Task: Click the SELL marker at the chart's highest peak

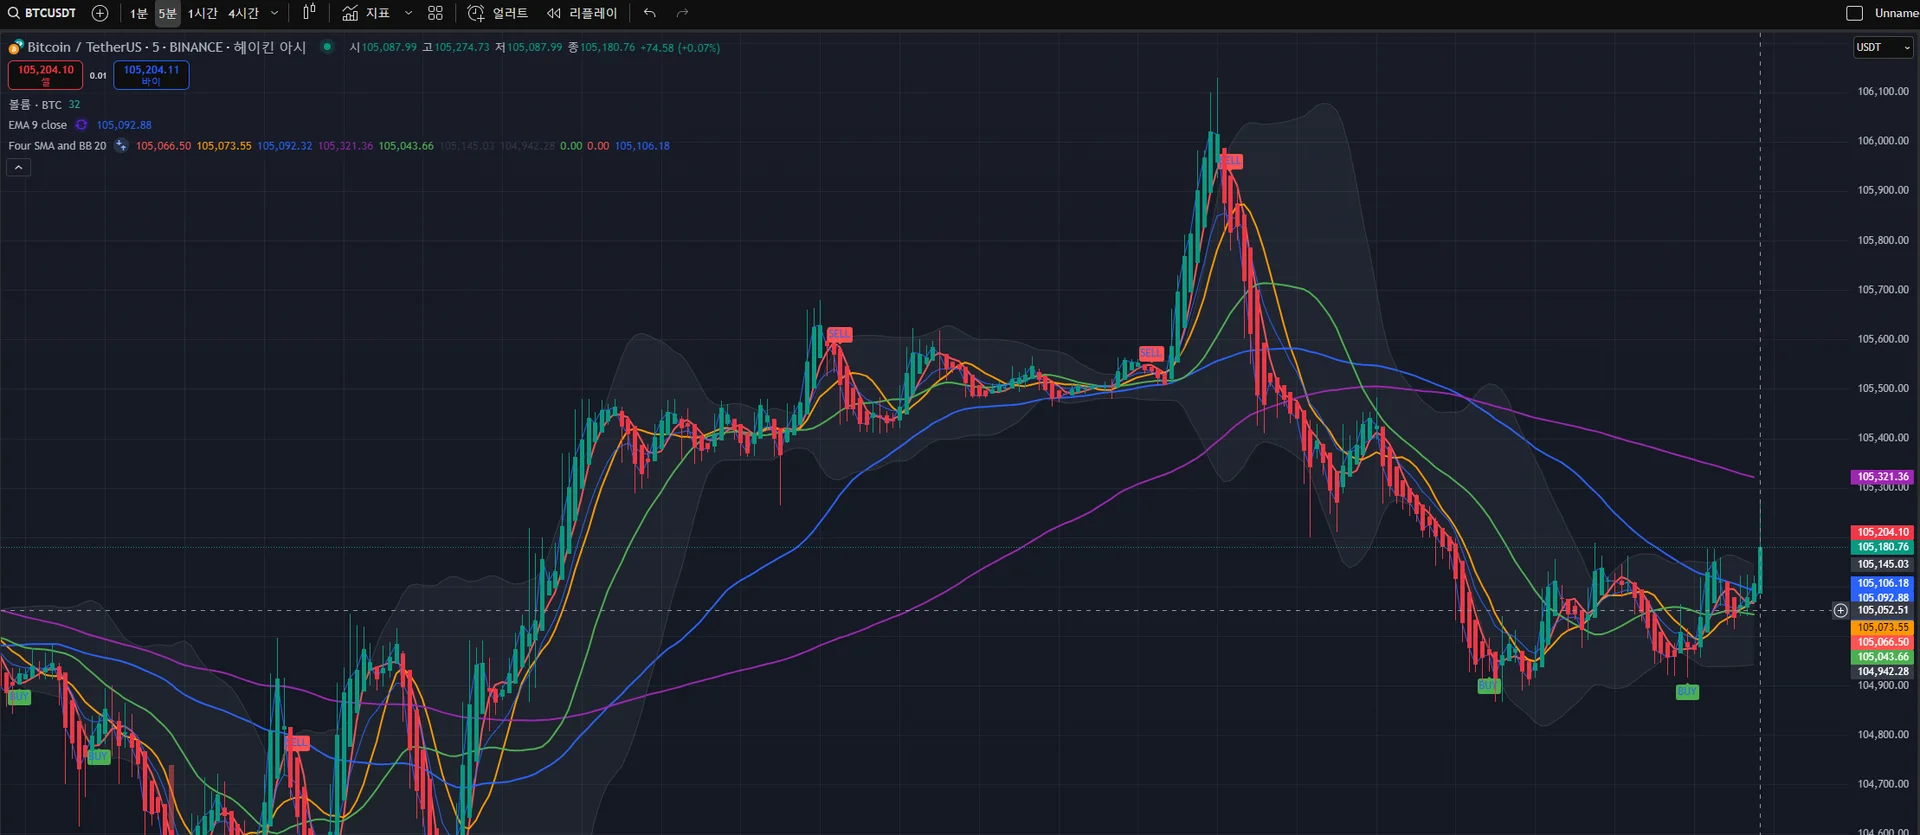Action: coord(1231,161)
